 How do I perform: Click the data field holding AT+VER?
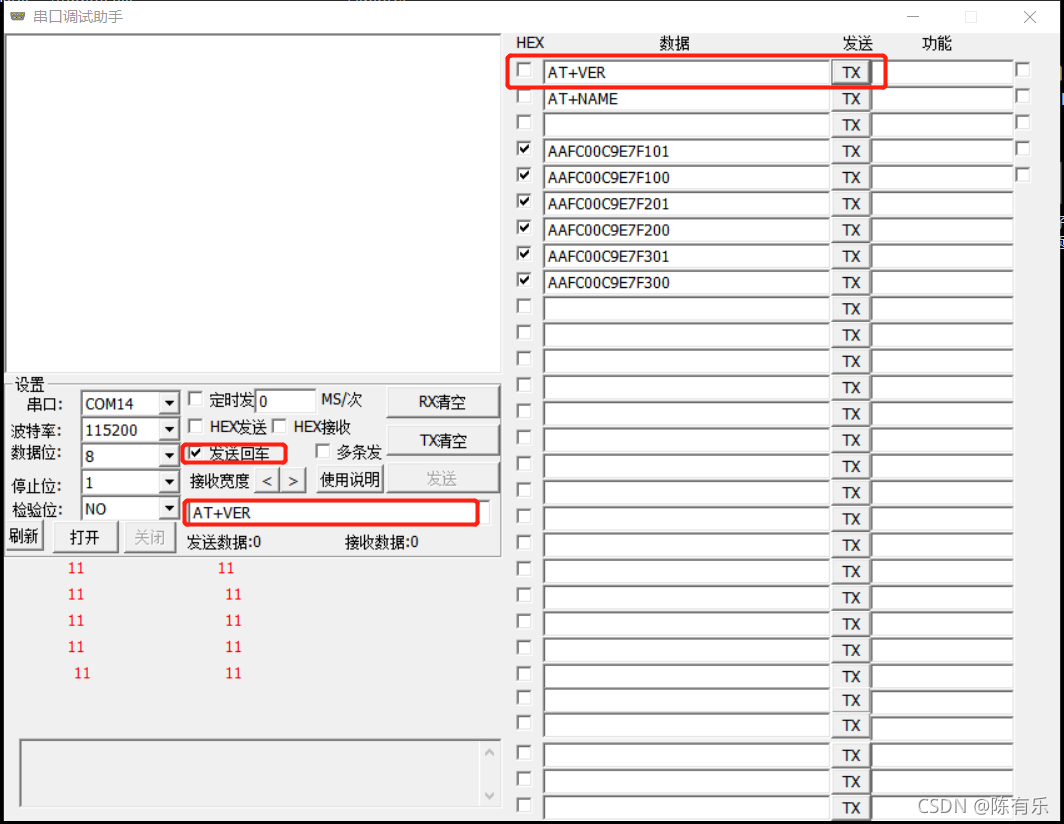pyautogui.click(x=687, y=73)
